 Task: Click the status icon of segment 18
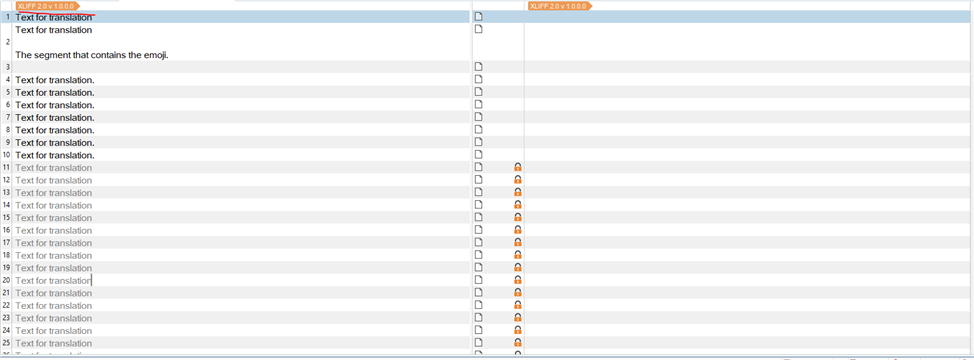478,255
